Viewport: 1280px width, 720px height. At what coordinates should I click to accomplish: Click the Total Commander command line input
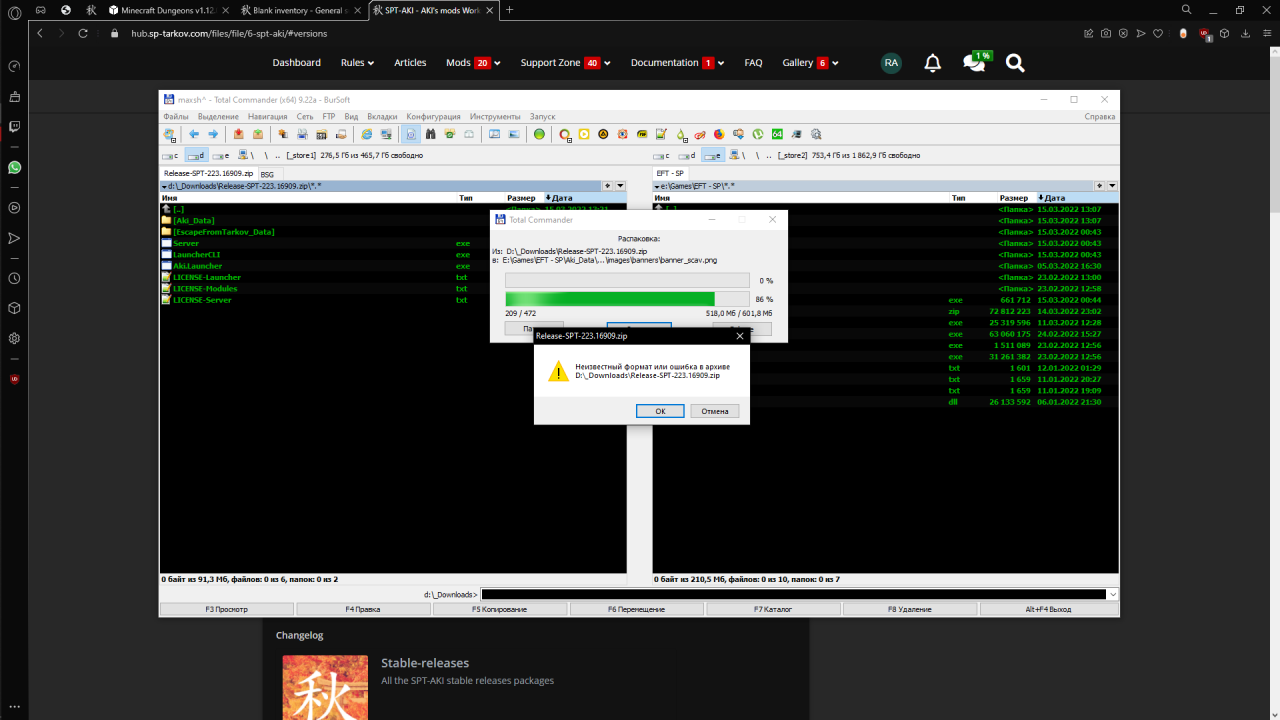click(x=794, y=594)
